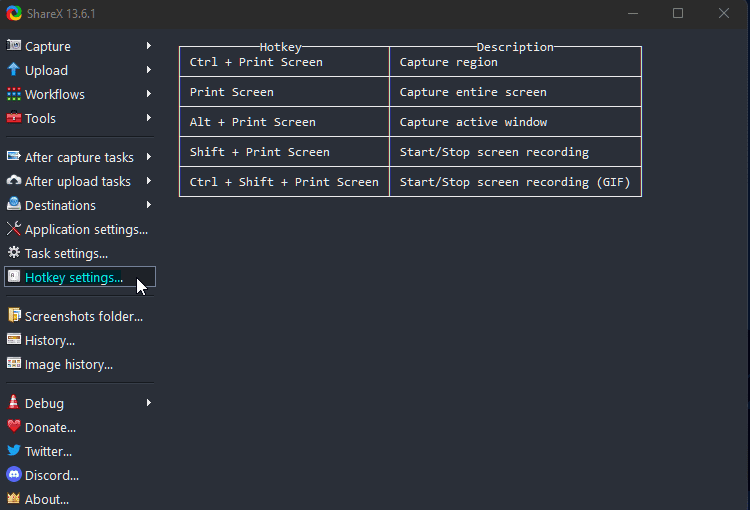Viewport: 750px width, 510px height.
Task: Click the Donate heart icon
Action: (x=14, y=426)
